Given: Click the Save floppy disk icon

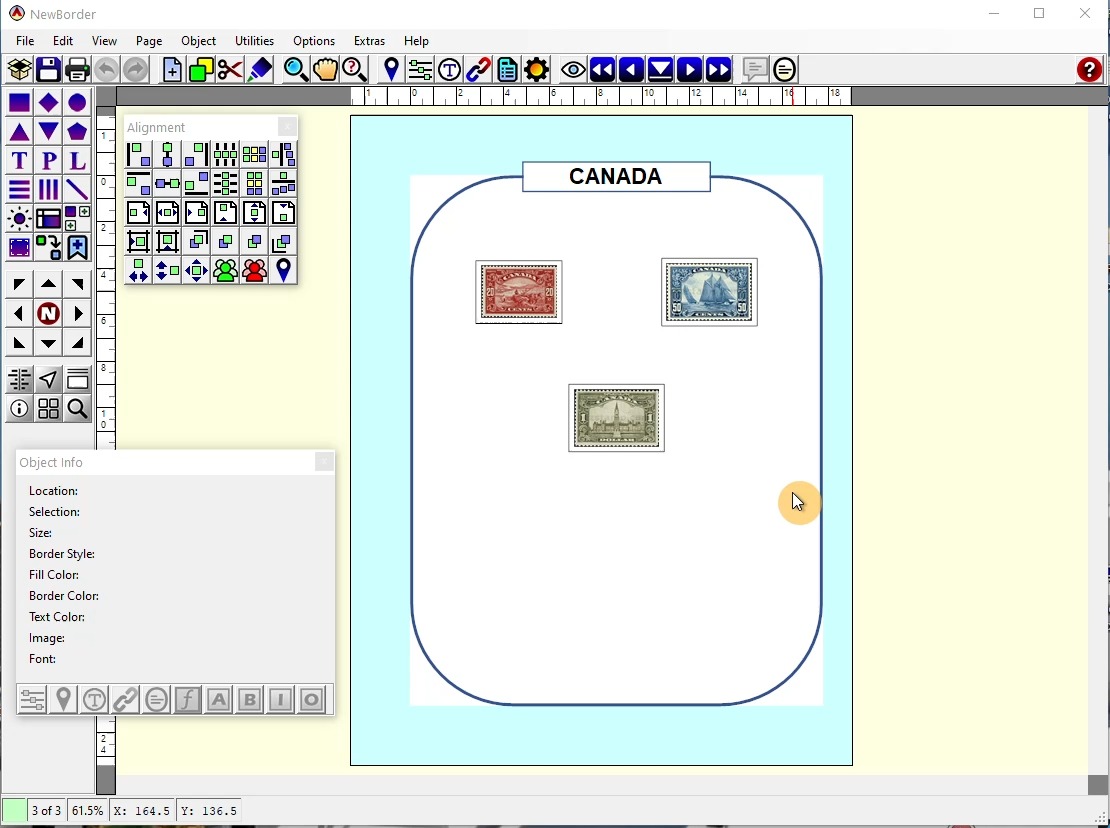Looking at the screenshot, I should [x=48, y=70].
